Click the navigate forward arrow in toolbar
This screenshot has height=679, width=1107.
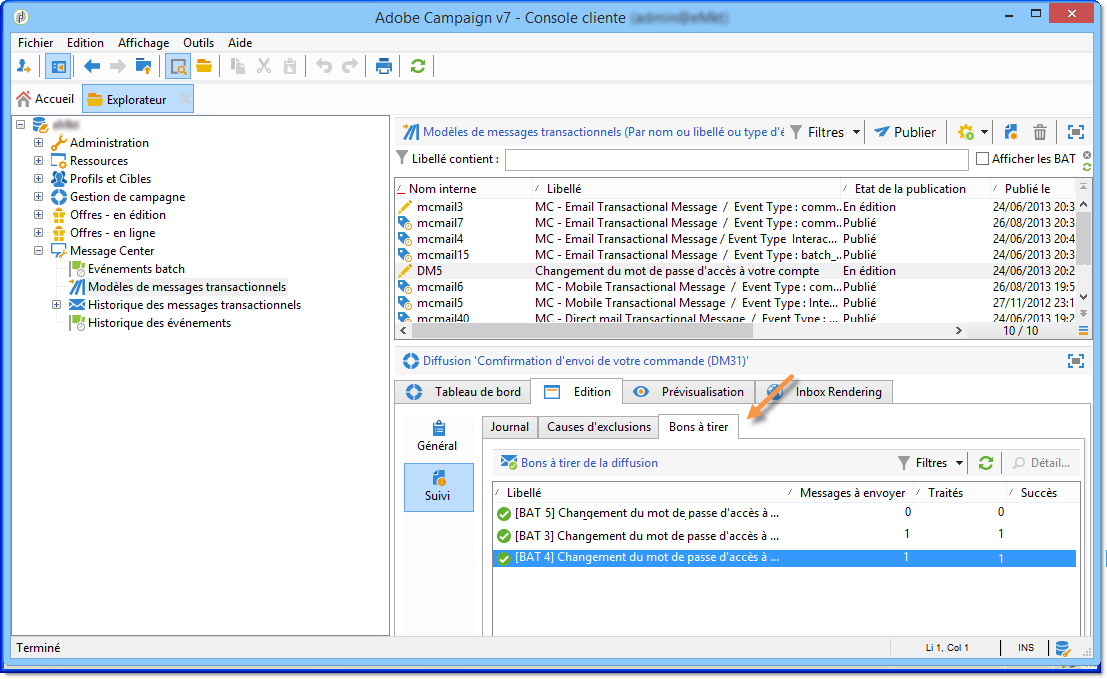coord(117,66)
